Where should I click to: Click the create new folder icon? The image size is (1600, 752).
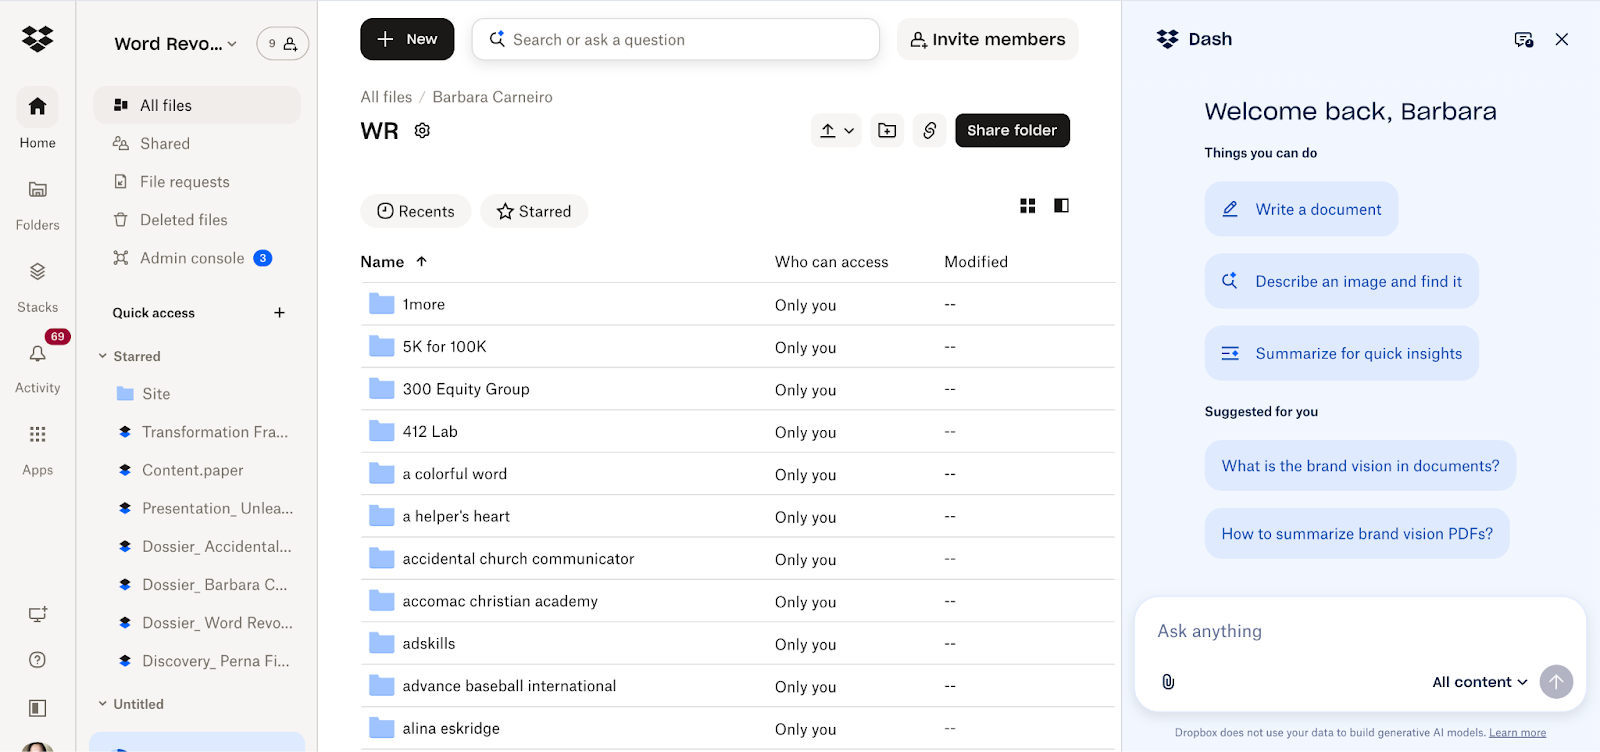(887, 130)
